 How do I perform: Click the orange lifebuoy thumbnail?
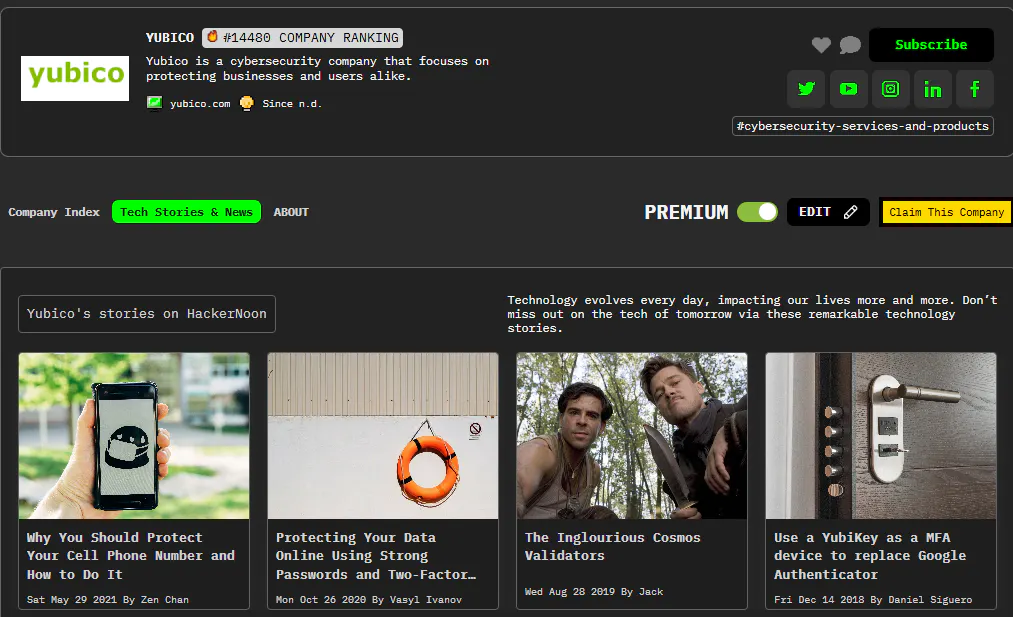pyautogui.click(x=383, y=435)
